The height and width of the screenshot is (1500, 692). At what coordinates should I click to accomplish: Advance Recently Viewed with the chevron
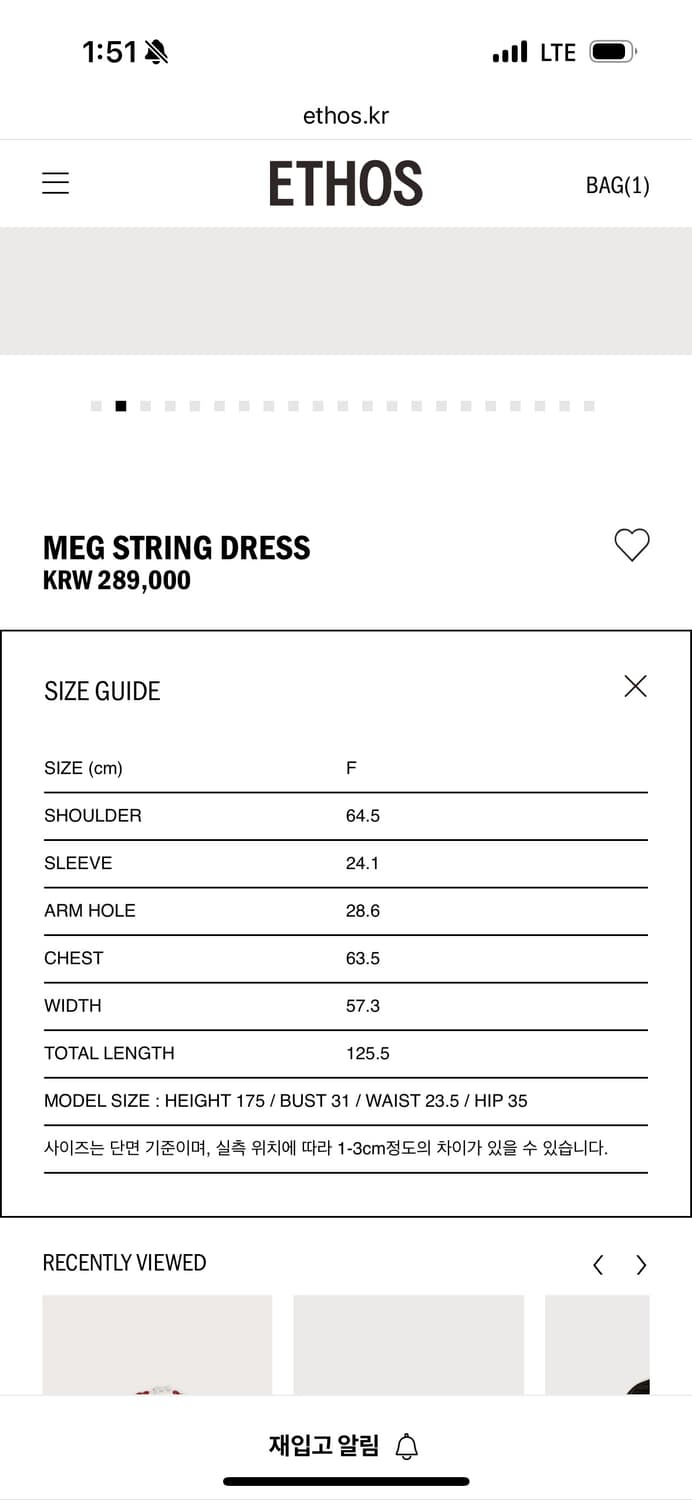coord(641,1265)
